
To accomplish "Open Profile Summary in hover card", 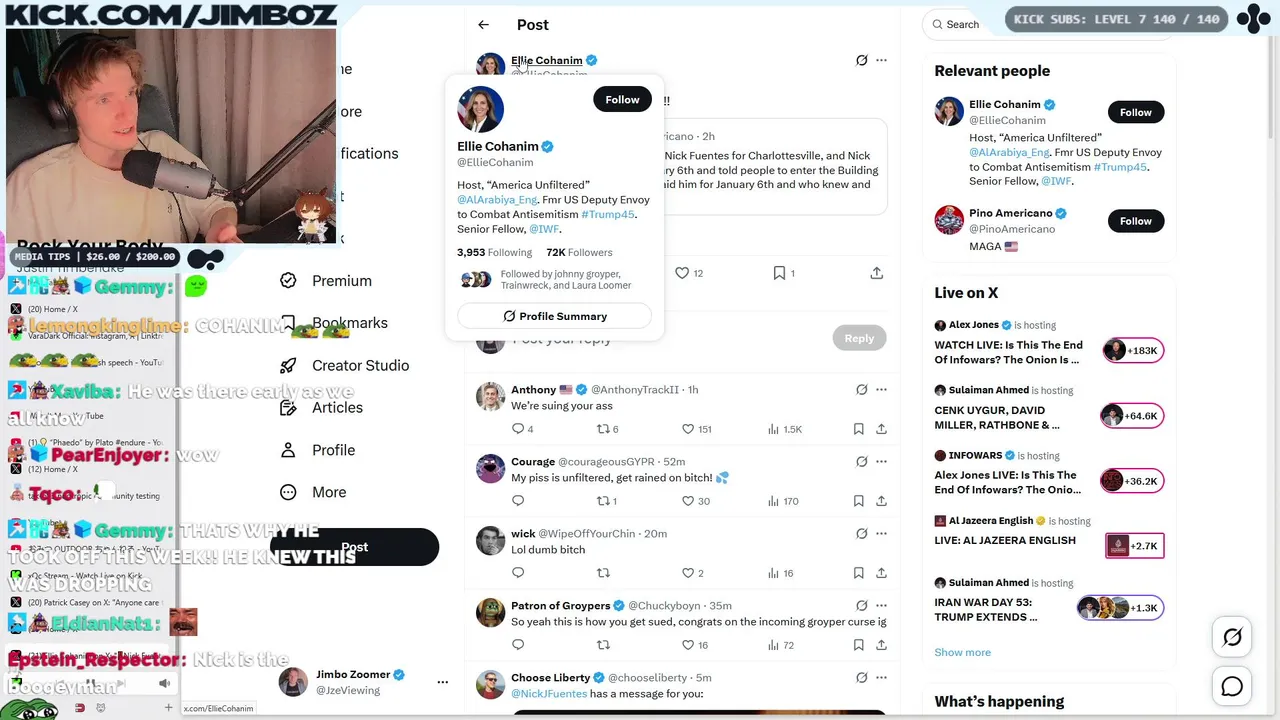I will point(554,316).
